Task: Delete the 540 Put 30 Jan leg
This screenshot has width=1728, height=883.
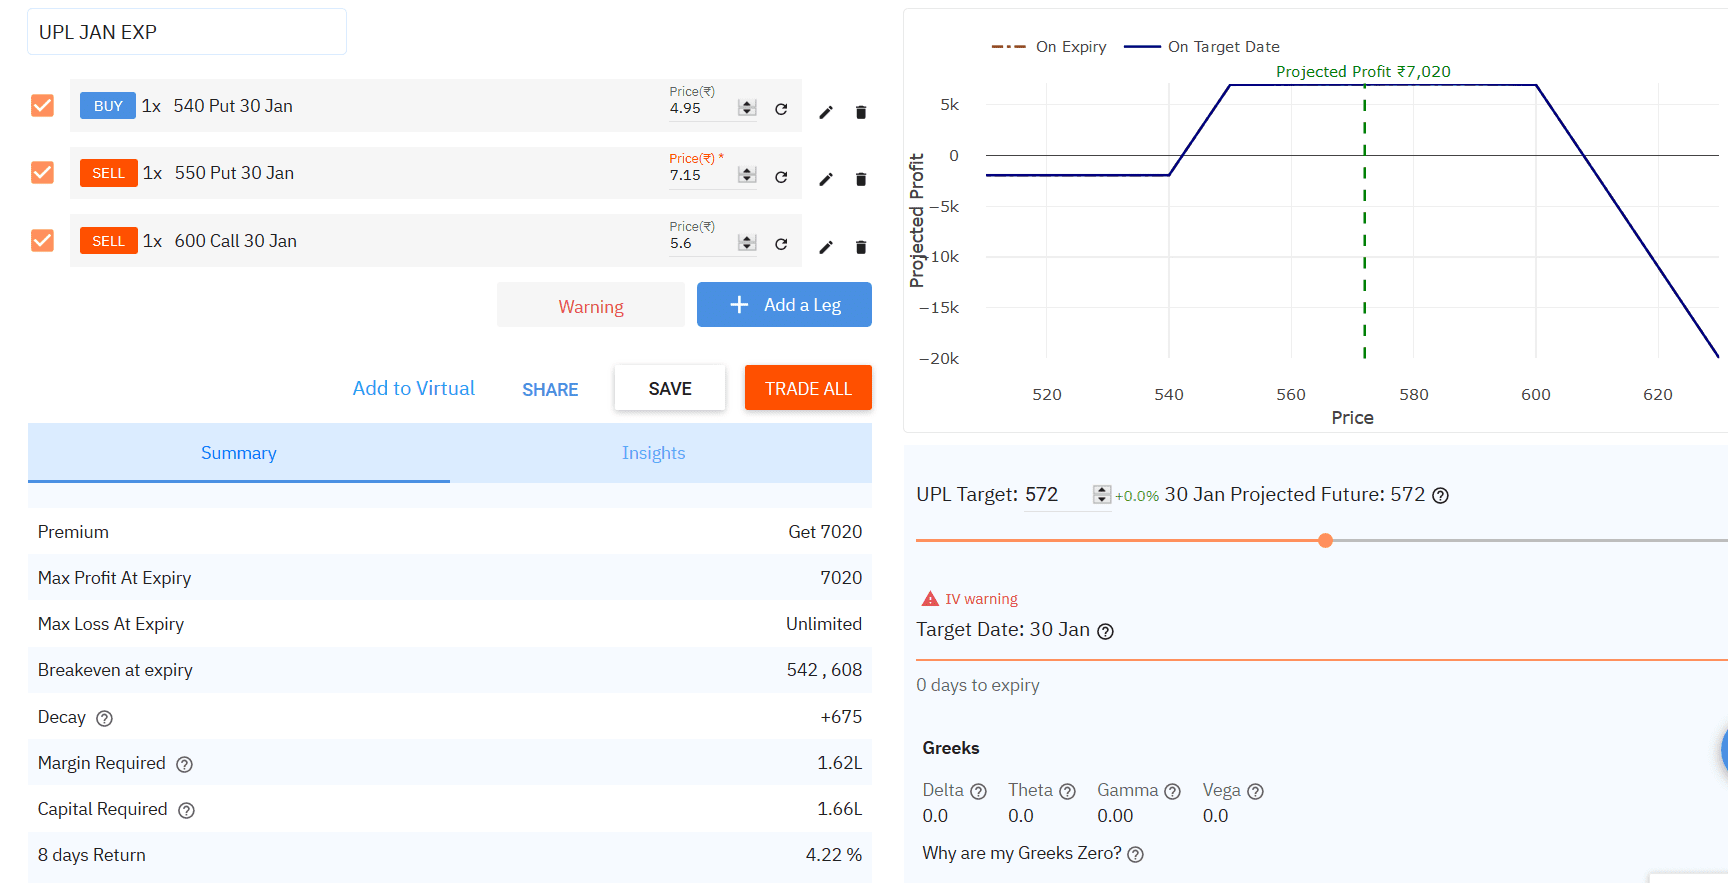Action: pyautogui.click(x=861, y=112)
